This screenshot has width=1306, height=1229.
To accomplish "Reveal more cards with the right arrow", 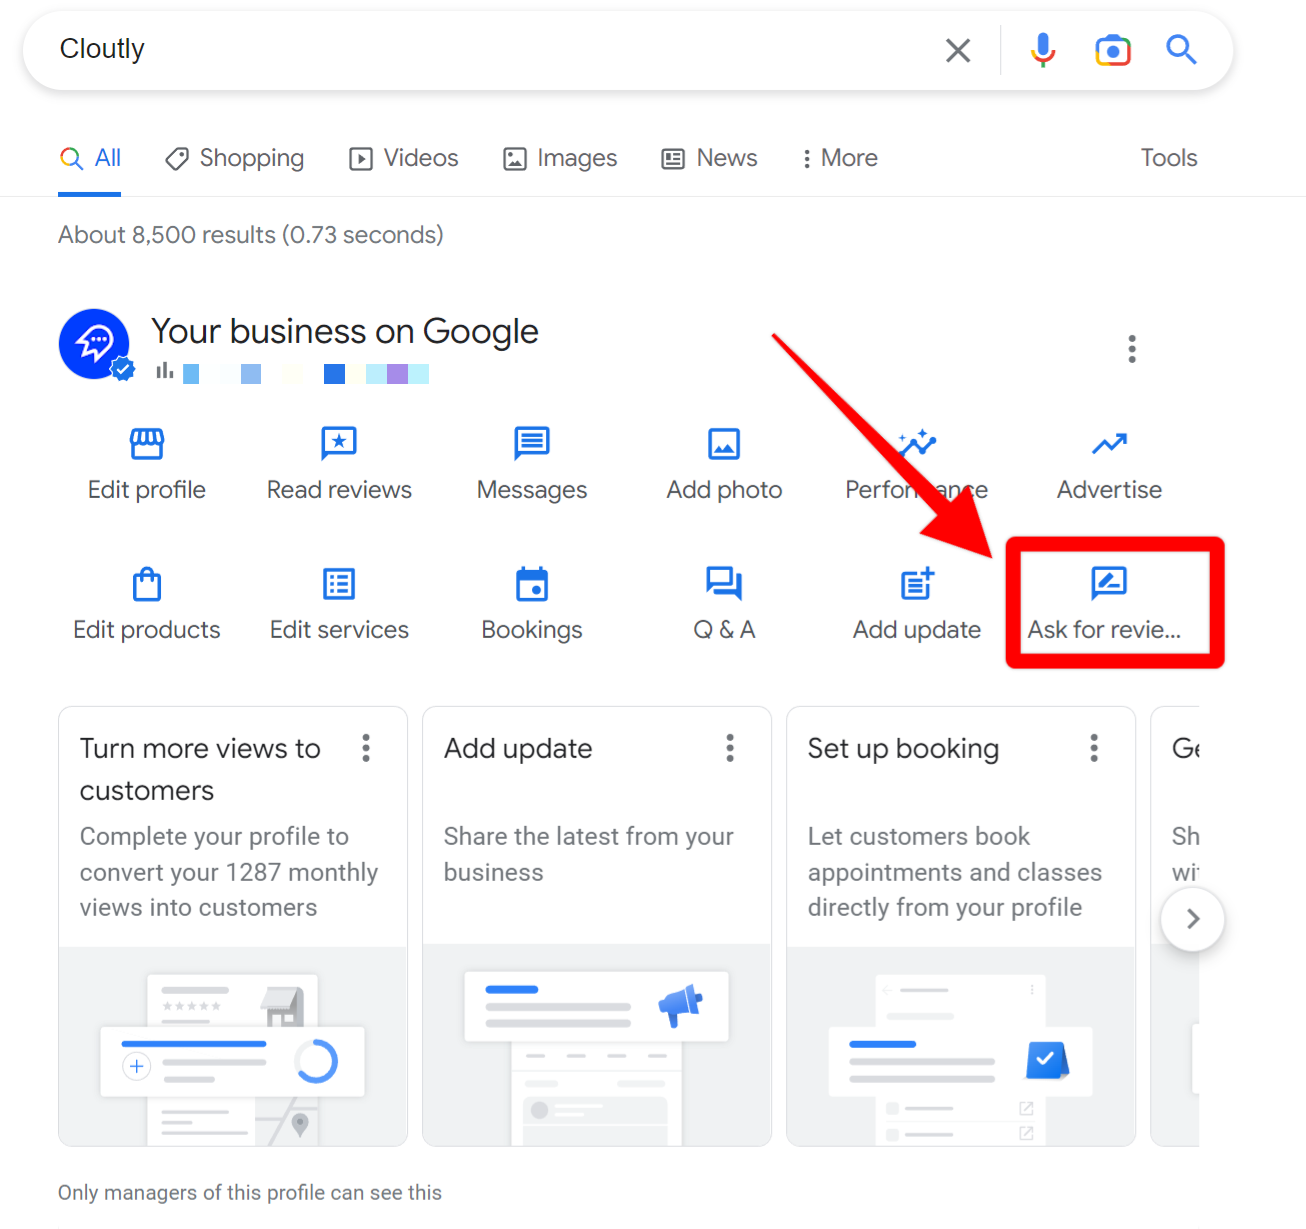I will click(x=1192, y=919).
